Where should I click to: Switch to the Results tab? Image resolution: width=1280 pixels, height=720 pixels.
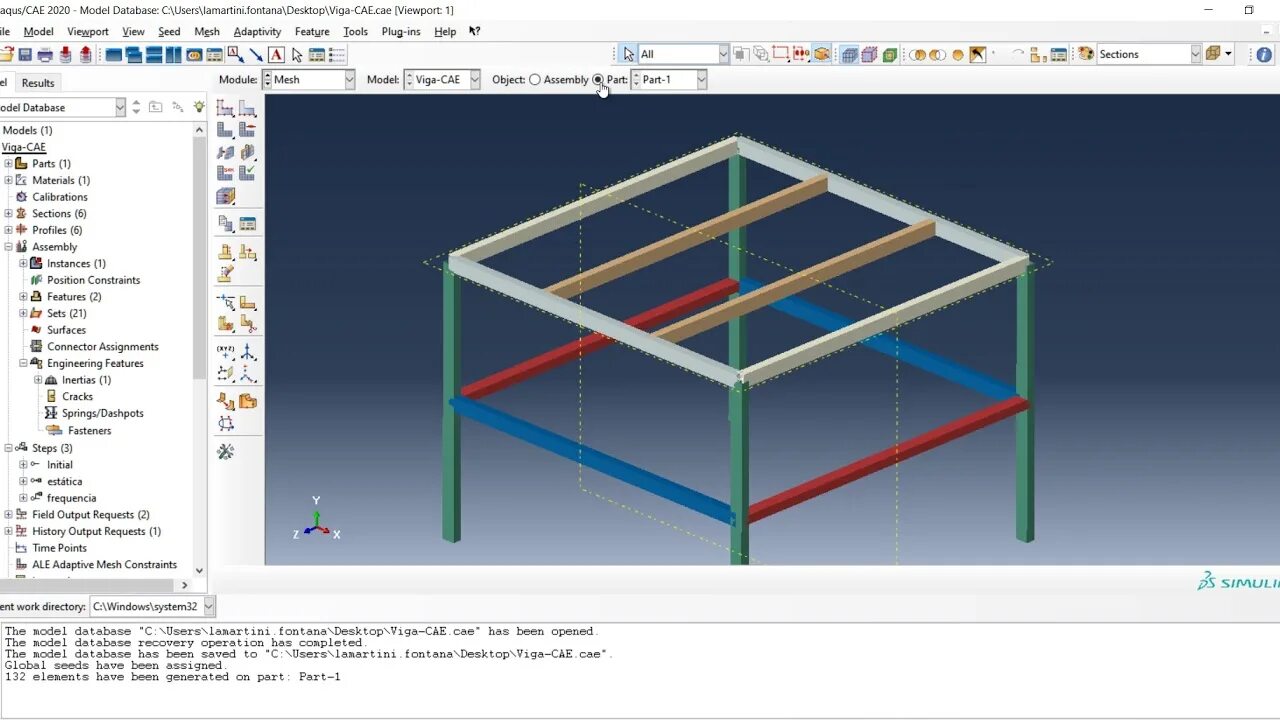pyautogui.click(x=38, y=83)
